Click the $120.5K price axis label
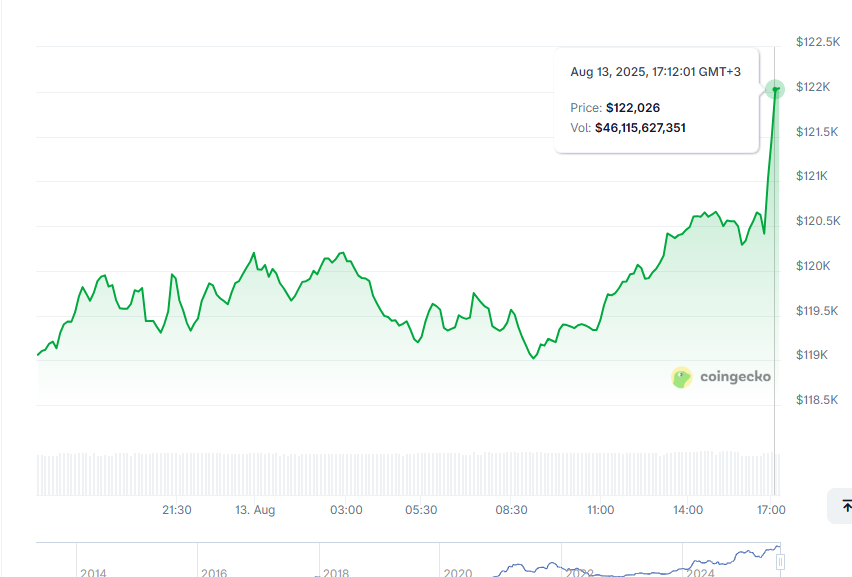 coord(818,221)
